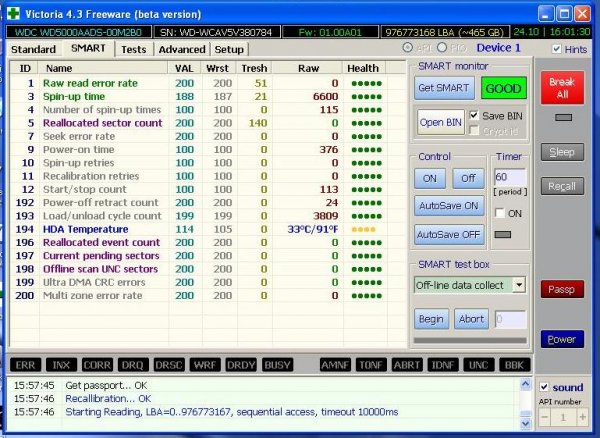
Task: Increase API number with plus button
Action: [582, 417]
